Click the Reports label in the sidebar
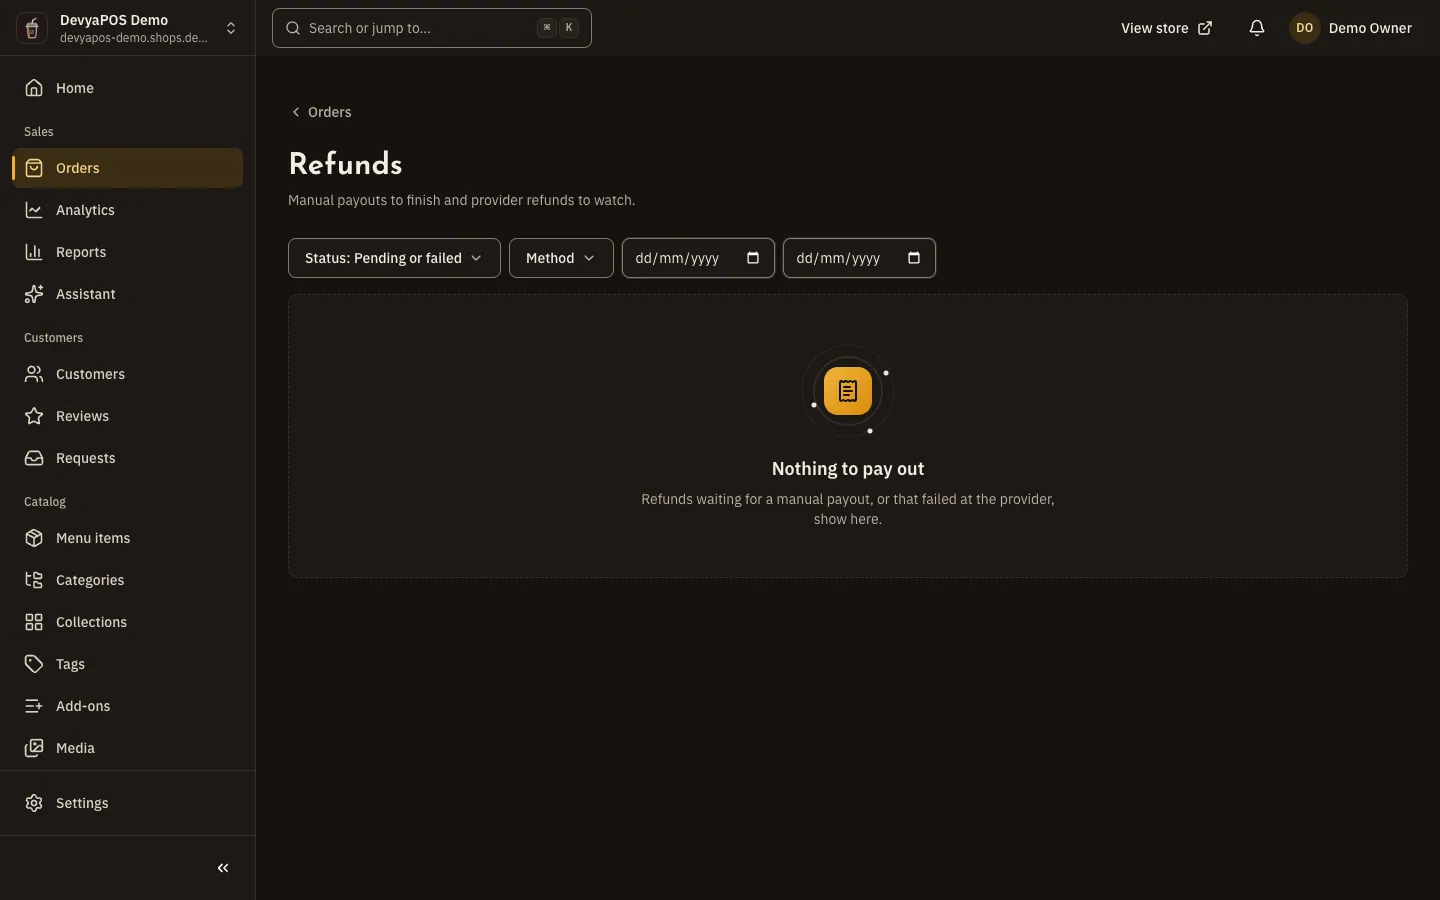Screen dimensions: 1440x900 coord(81,252)
